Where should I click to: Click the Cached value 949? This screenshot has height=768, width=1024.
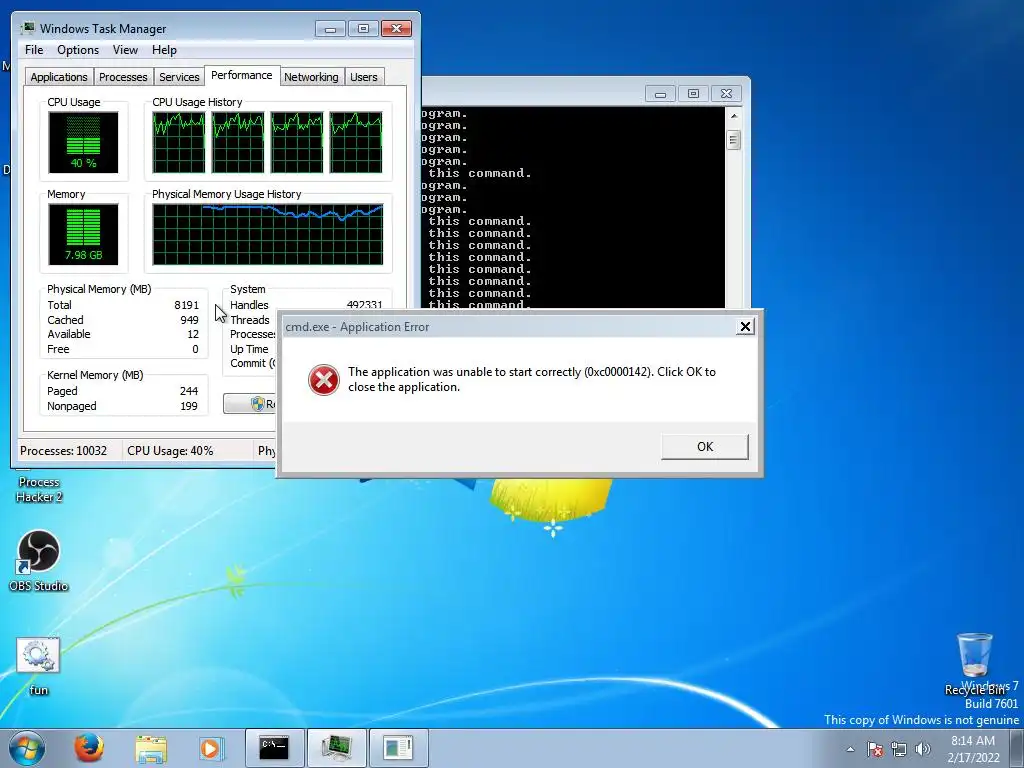(189, 320)
